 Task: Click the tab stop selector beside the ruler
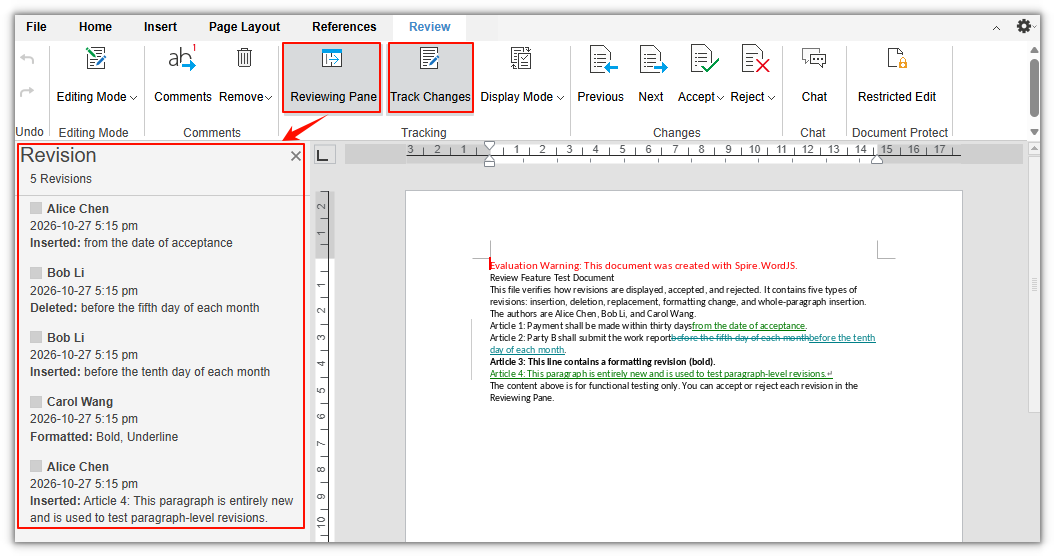point(323,155)
